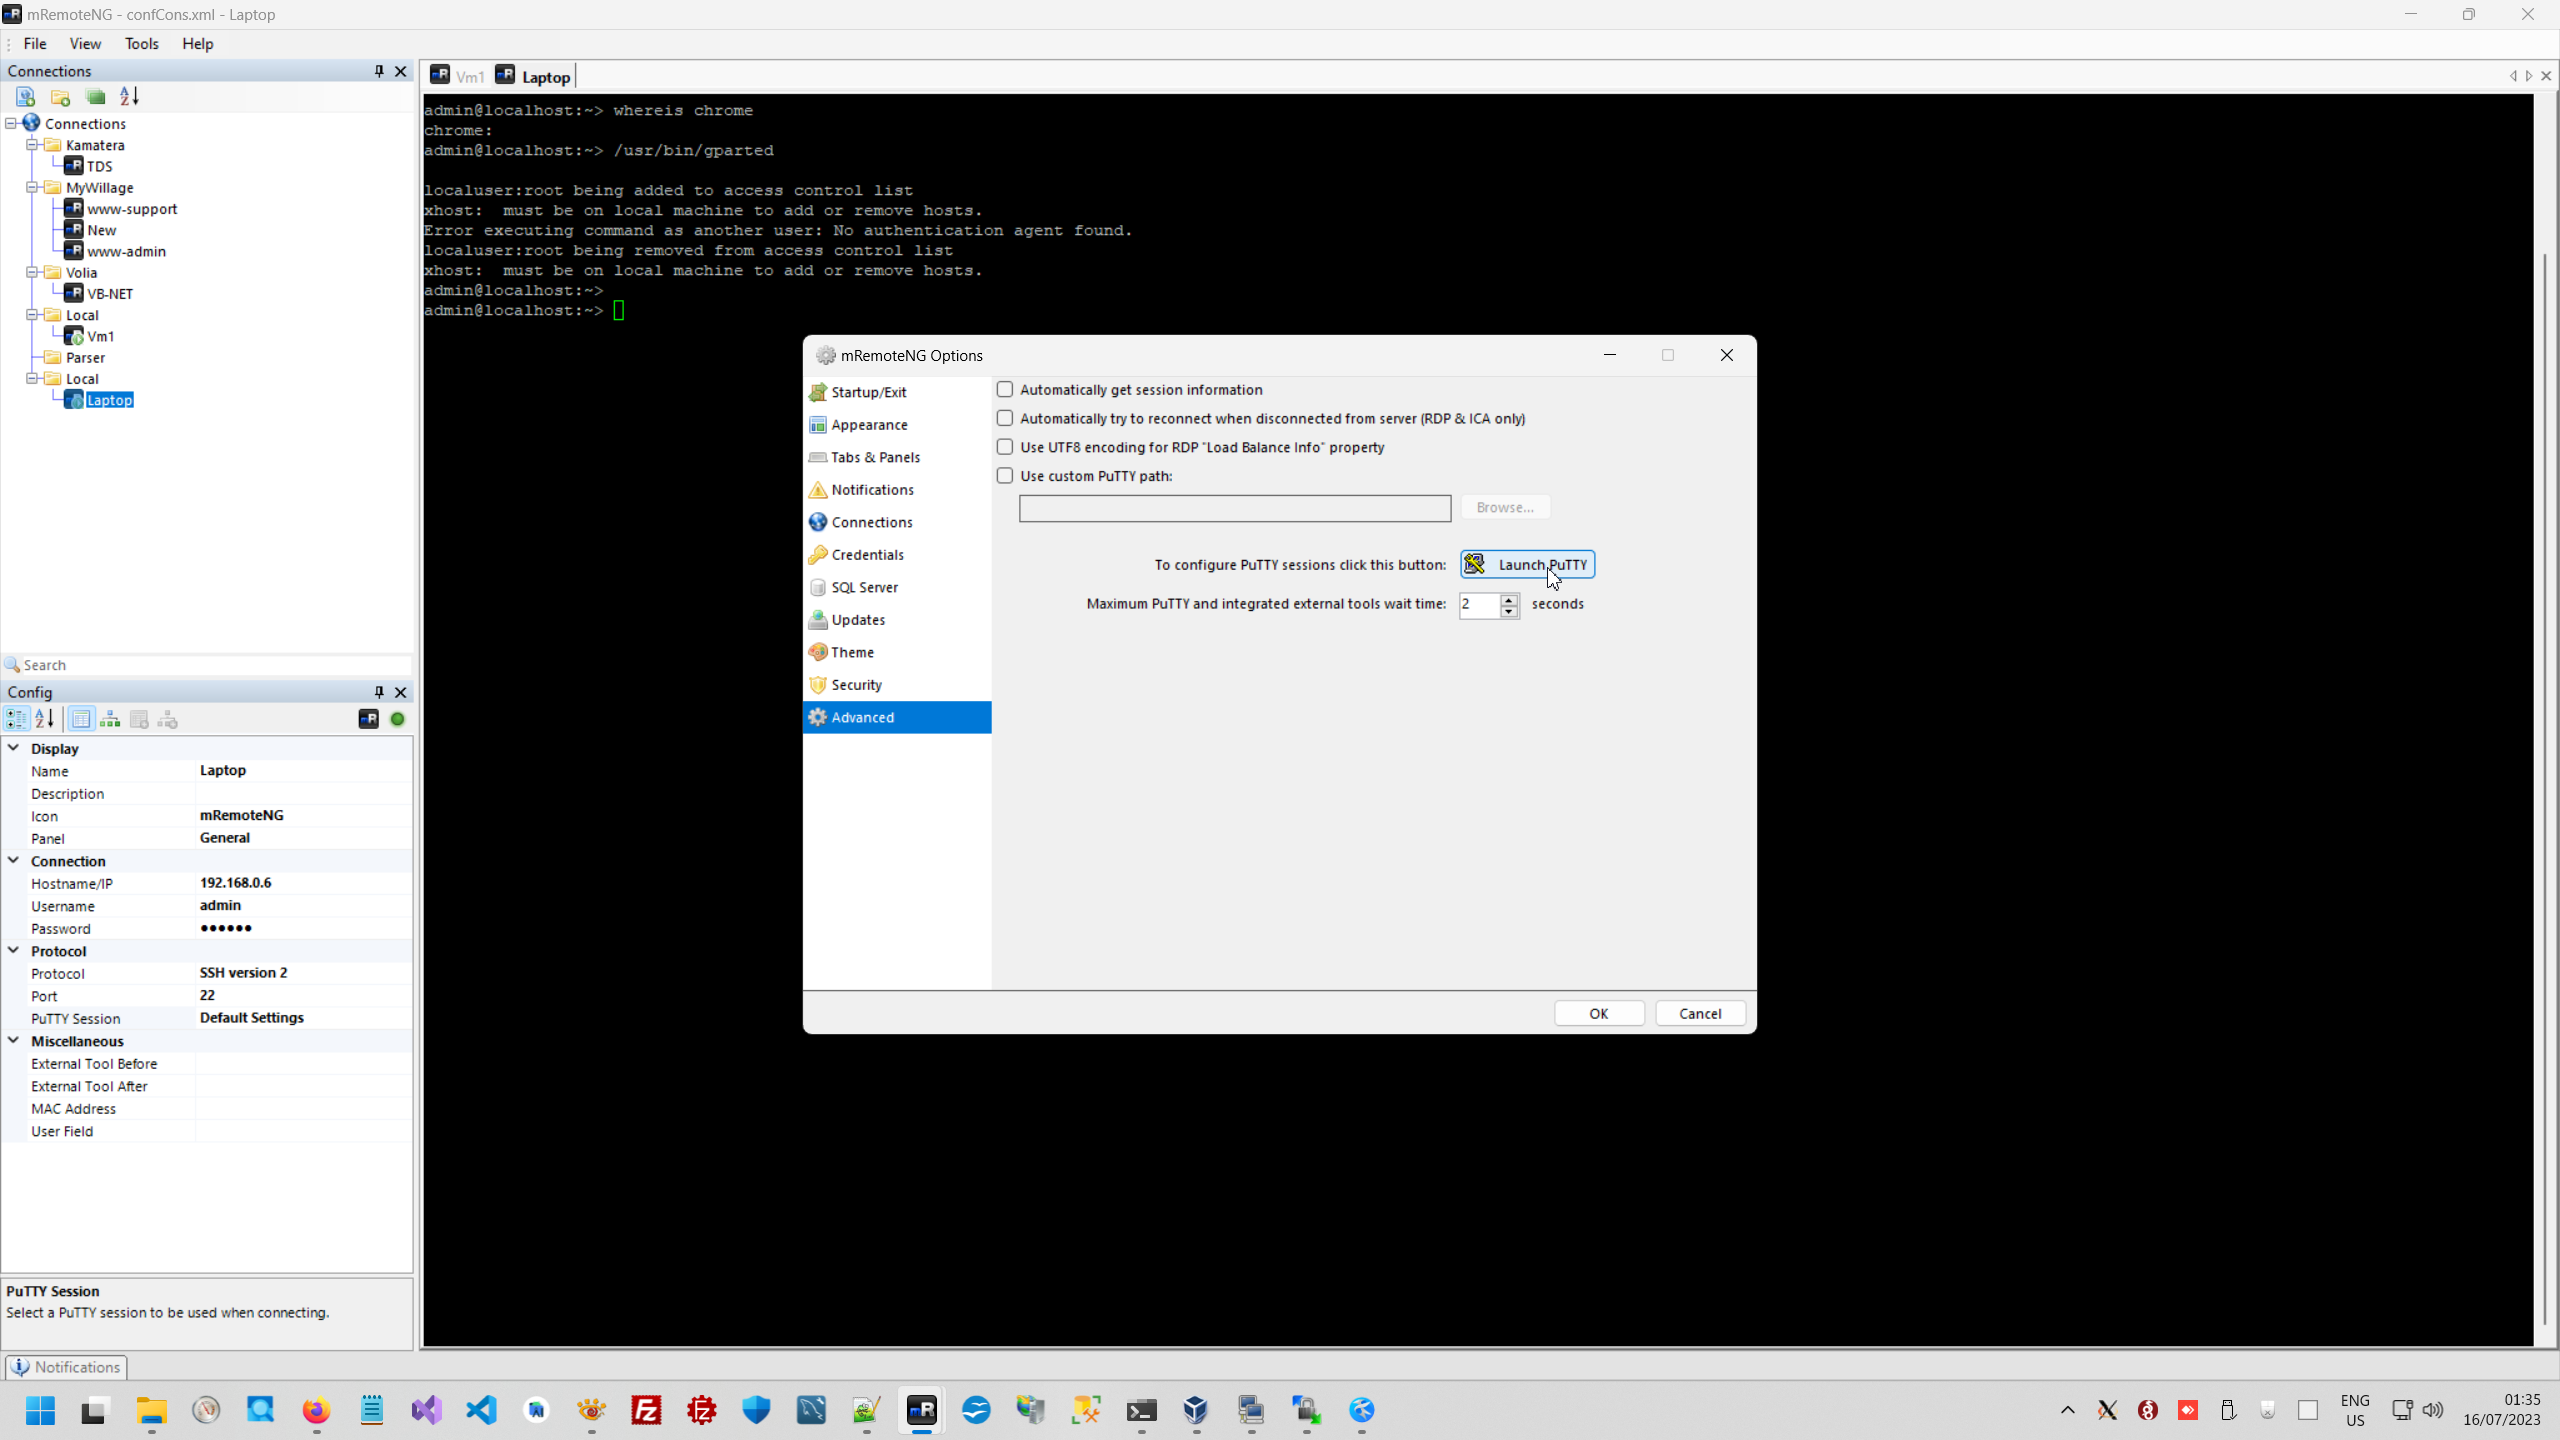Collapse the Kamatera connection group
This screenshot has width=2560, height=1440.
pyautogui.click(x=33, y=144)
